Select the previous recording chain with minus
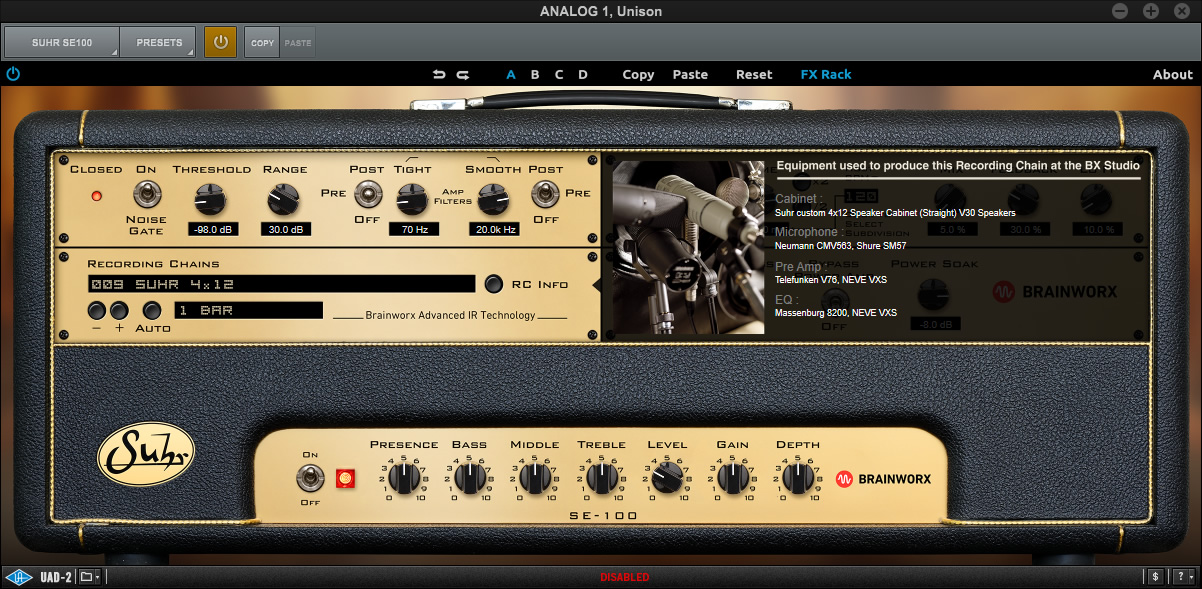This screenshot has width=1202, height=589. click(97, 310)
